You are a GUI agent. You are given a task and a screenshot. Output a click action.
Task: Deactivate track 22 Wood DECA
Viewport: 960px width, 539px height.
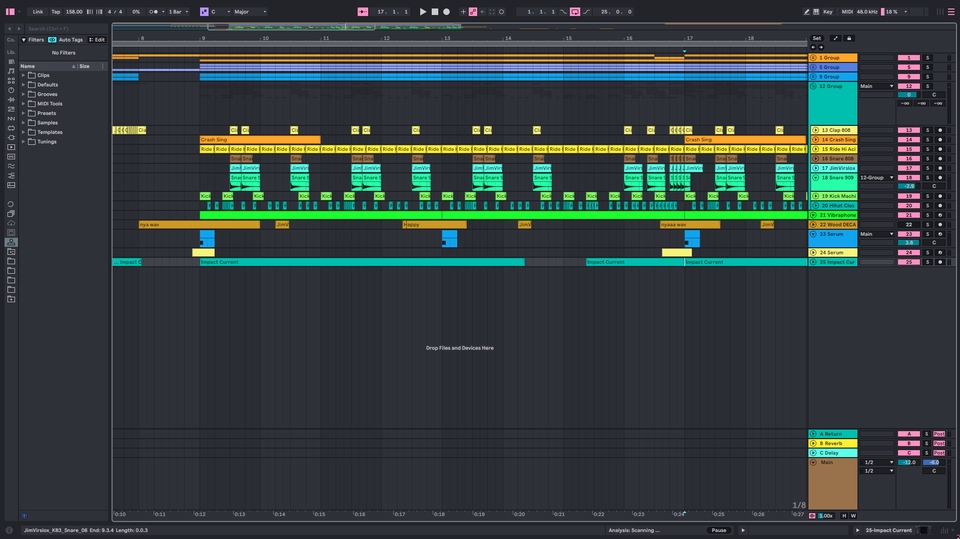908,224
